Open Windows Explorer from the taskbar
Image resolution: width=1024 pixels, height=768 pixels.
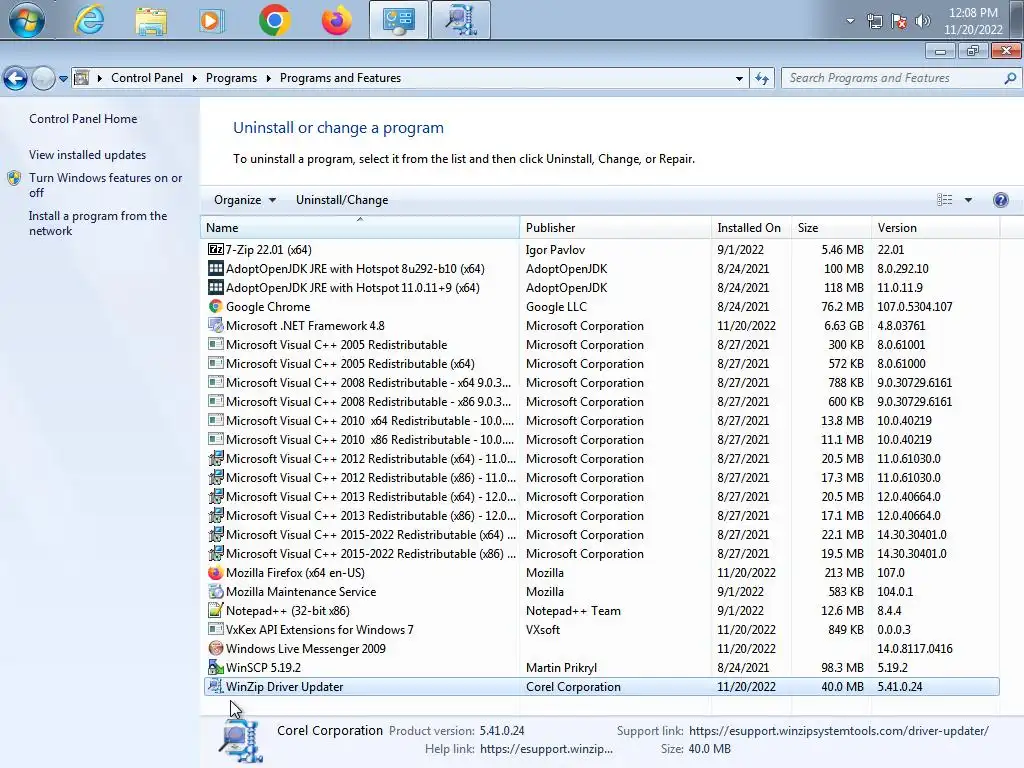click(x=151, y=20)
